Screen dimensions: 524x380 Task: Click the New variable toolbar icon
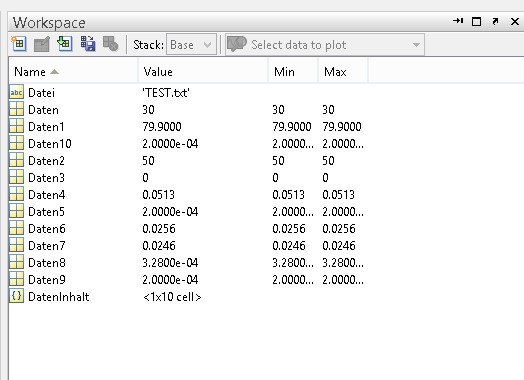[18, 44]
